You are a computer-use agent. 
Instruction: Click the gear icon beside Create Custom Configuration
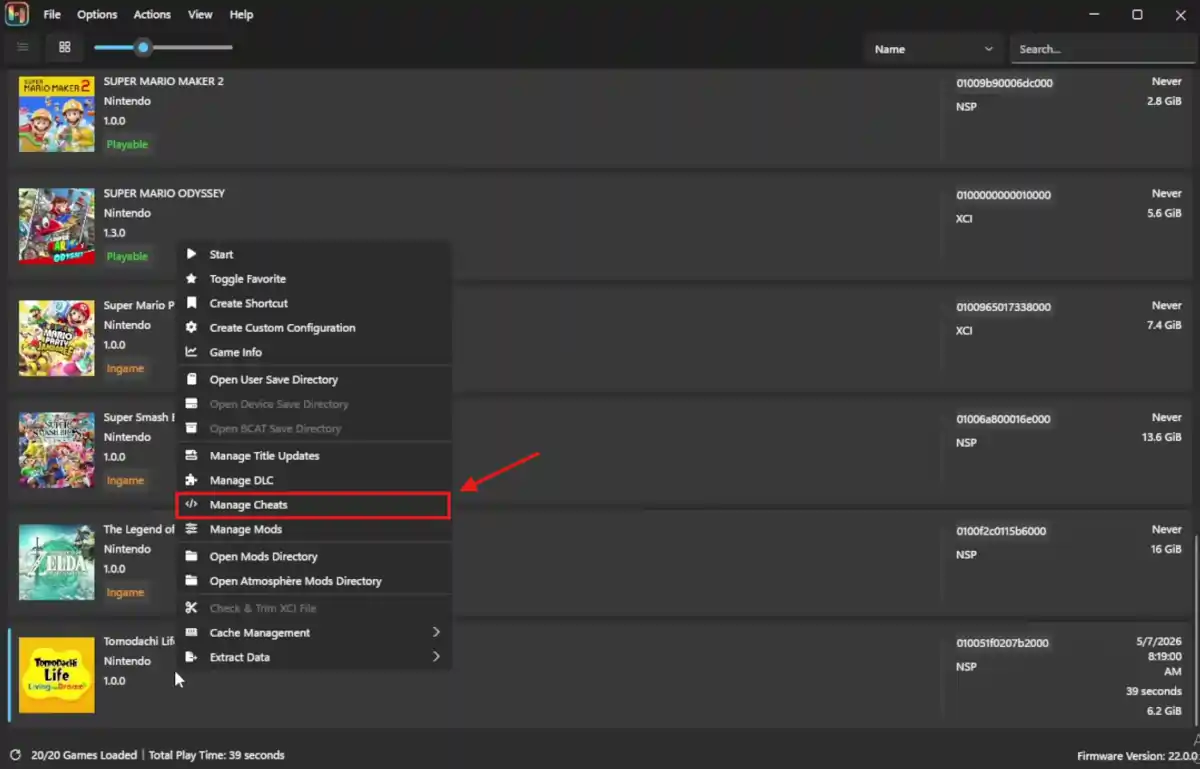tap(191, 327)
